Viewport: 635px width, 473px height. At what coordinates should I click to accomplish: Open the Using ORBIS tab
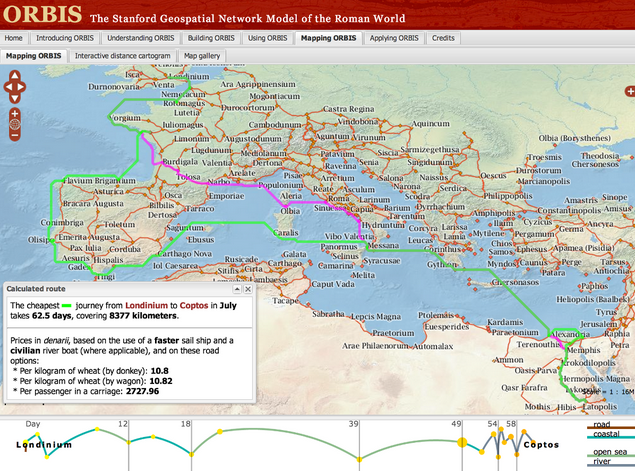click(x=267, y=38)
